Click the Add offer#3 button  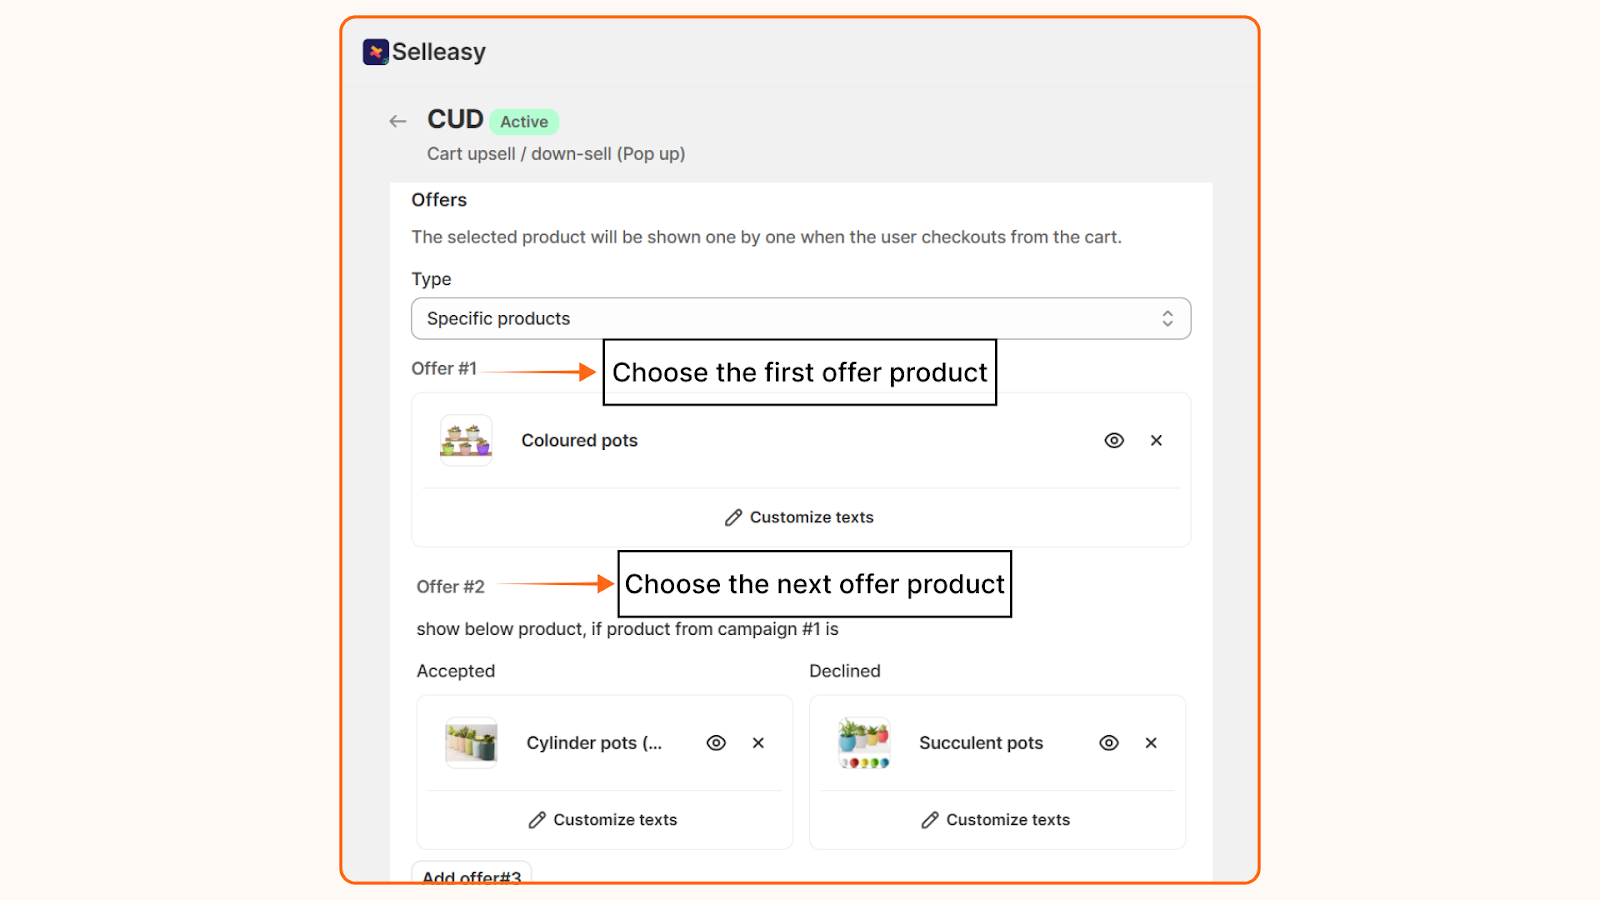(471, 876)
